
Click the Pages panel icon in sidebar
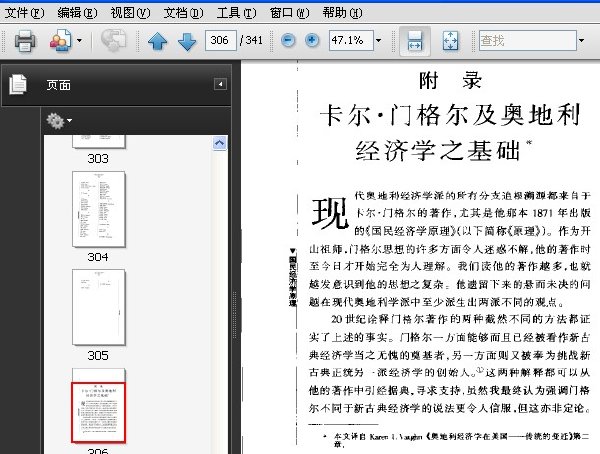(x=17, y=85)
